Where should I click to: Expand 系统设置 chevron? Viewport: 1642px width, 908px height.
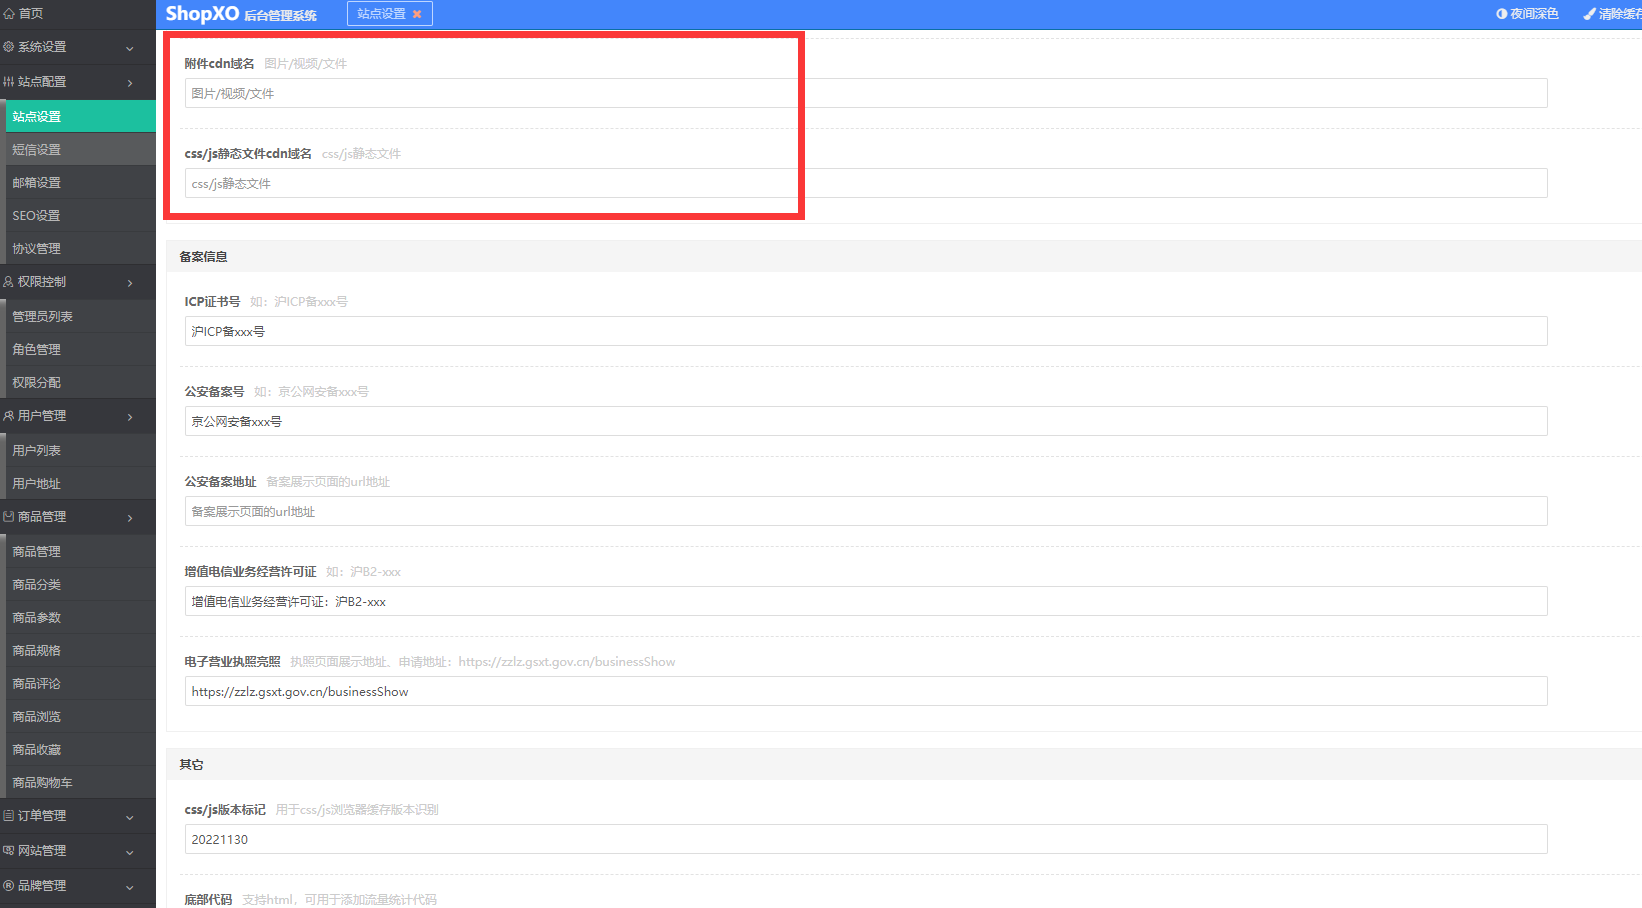130,48
